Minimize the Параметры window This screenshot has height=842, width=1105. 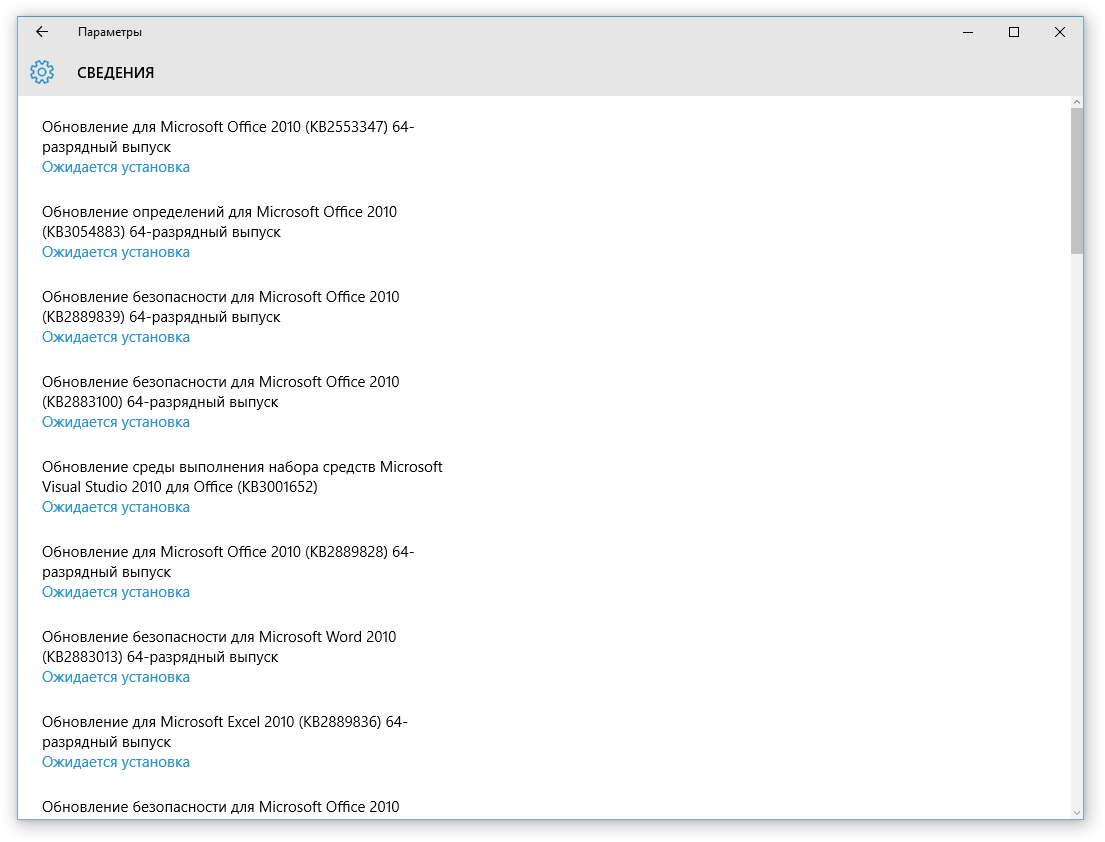[x=968, y=32]
